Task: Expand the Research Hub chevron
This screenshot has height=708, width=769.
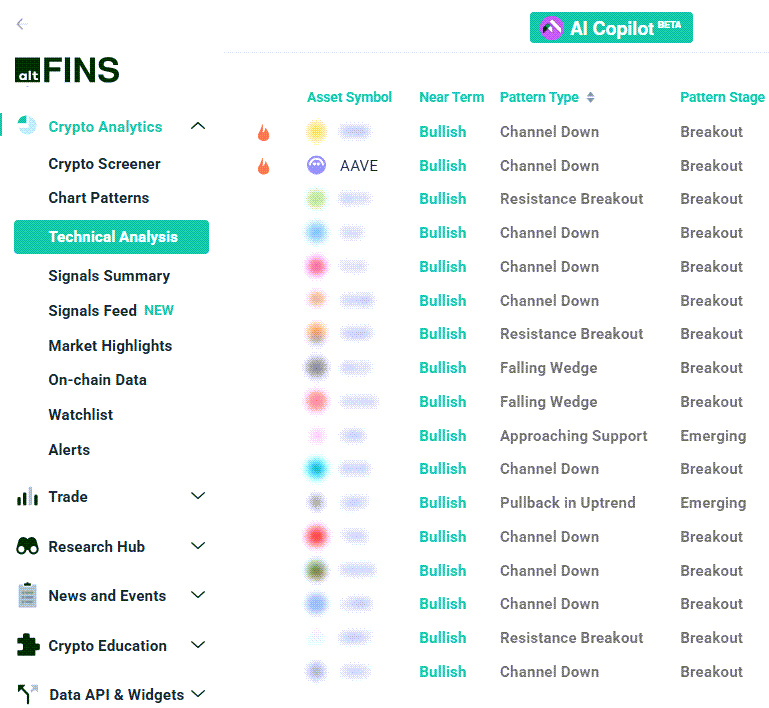Action: [x=198, y=546]
